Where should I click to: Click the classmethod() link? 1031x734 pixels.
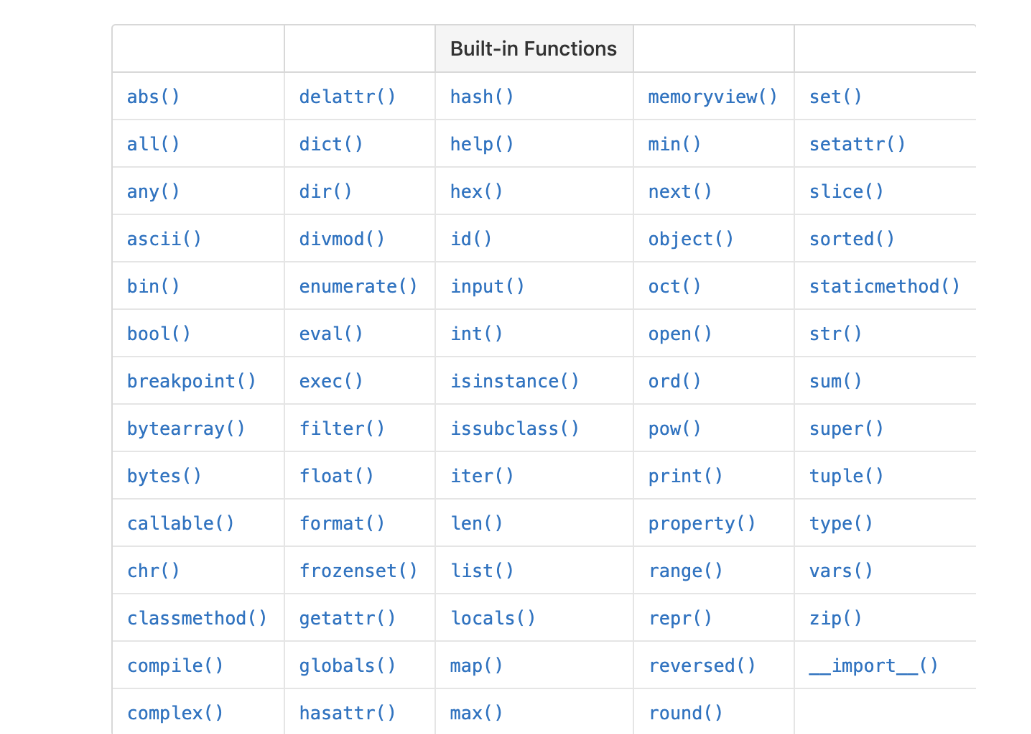197,619
